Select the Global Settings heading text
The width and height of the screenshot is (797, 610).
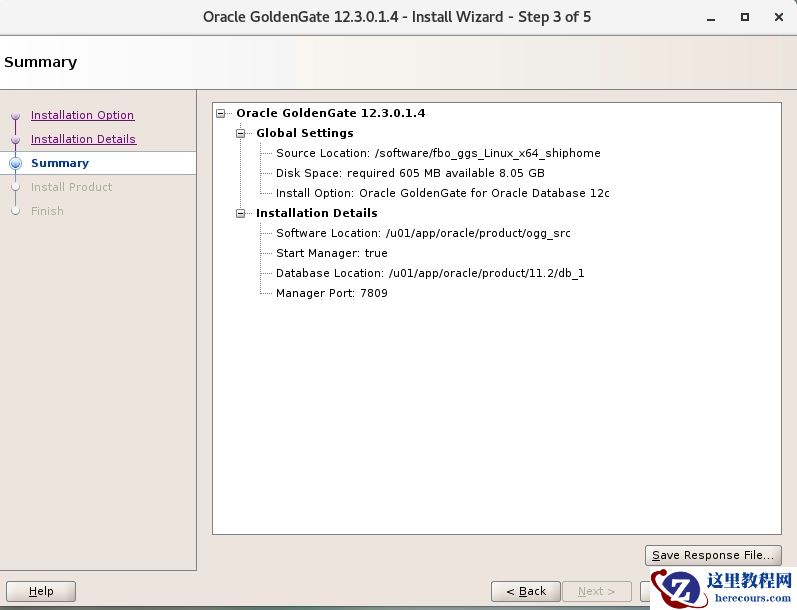305,133
